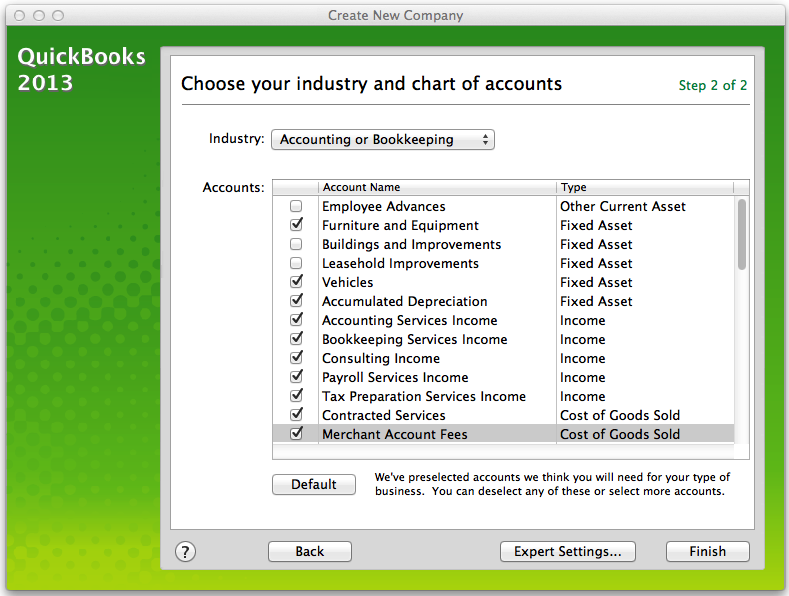Check the Leasehold Improvements checkbox

coord(296,263)
